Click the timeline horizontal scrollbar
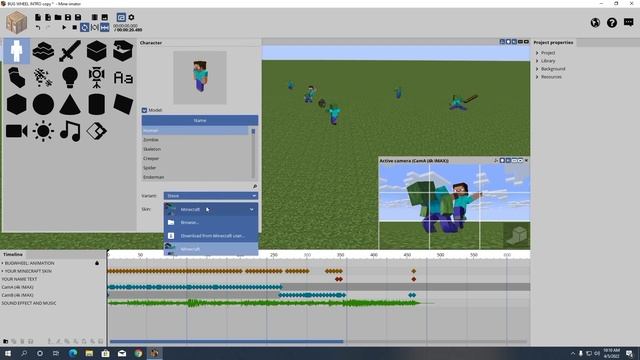Image resolution: width=640 pixels, height=360 pixels. pos(227,342)
